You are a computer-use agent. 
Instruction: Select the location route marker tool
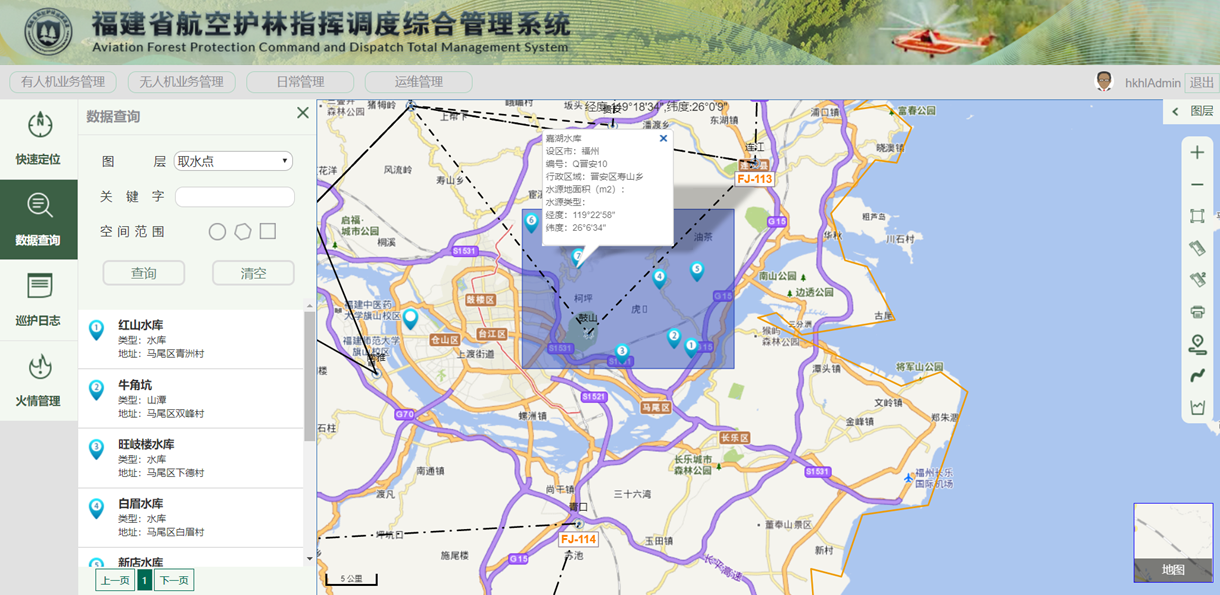[1197, 344]
